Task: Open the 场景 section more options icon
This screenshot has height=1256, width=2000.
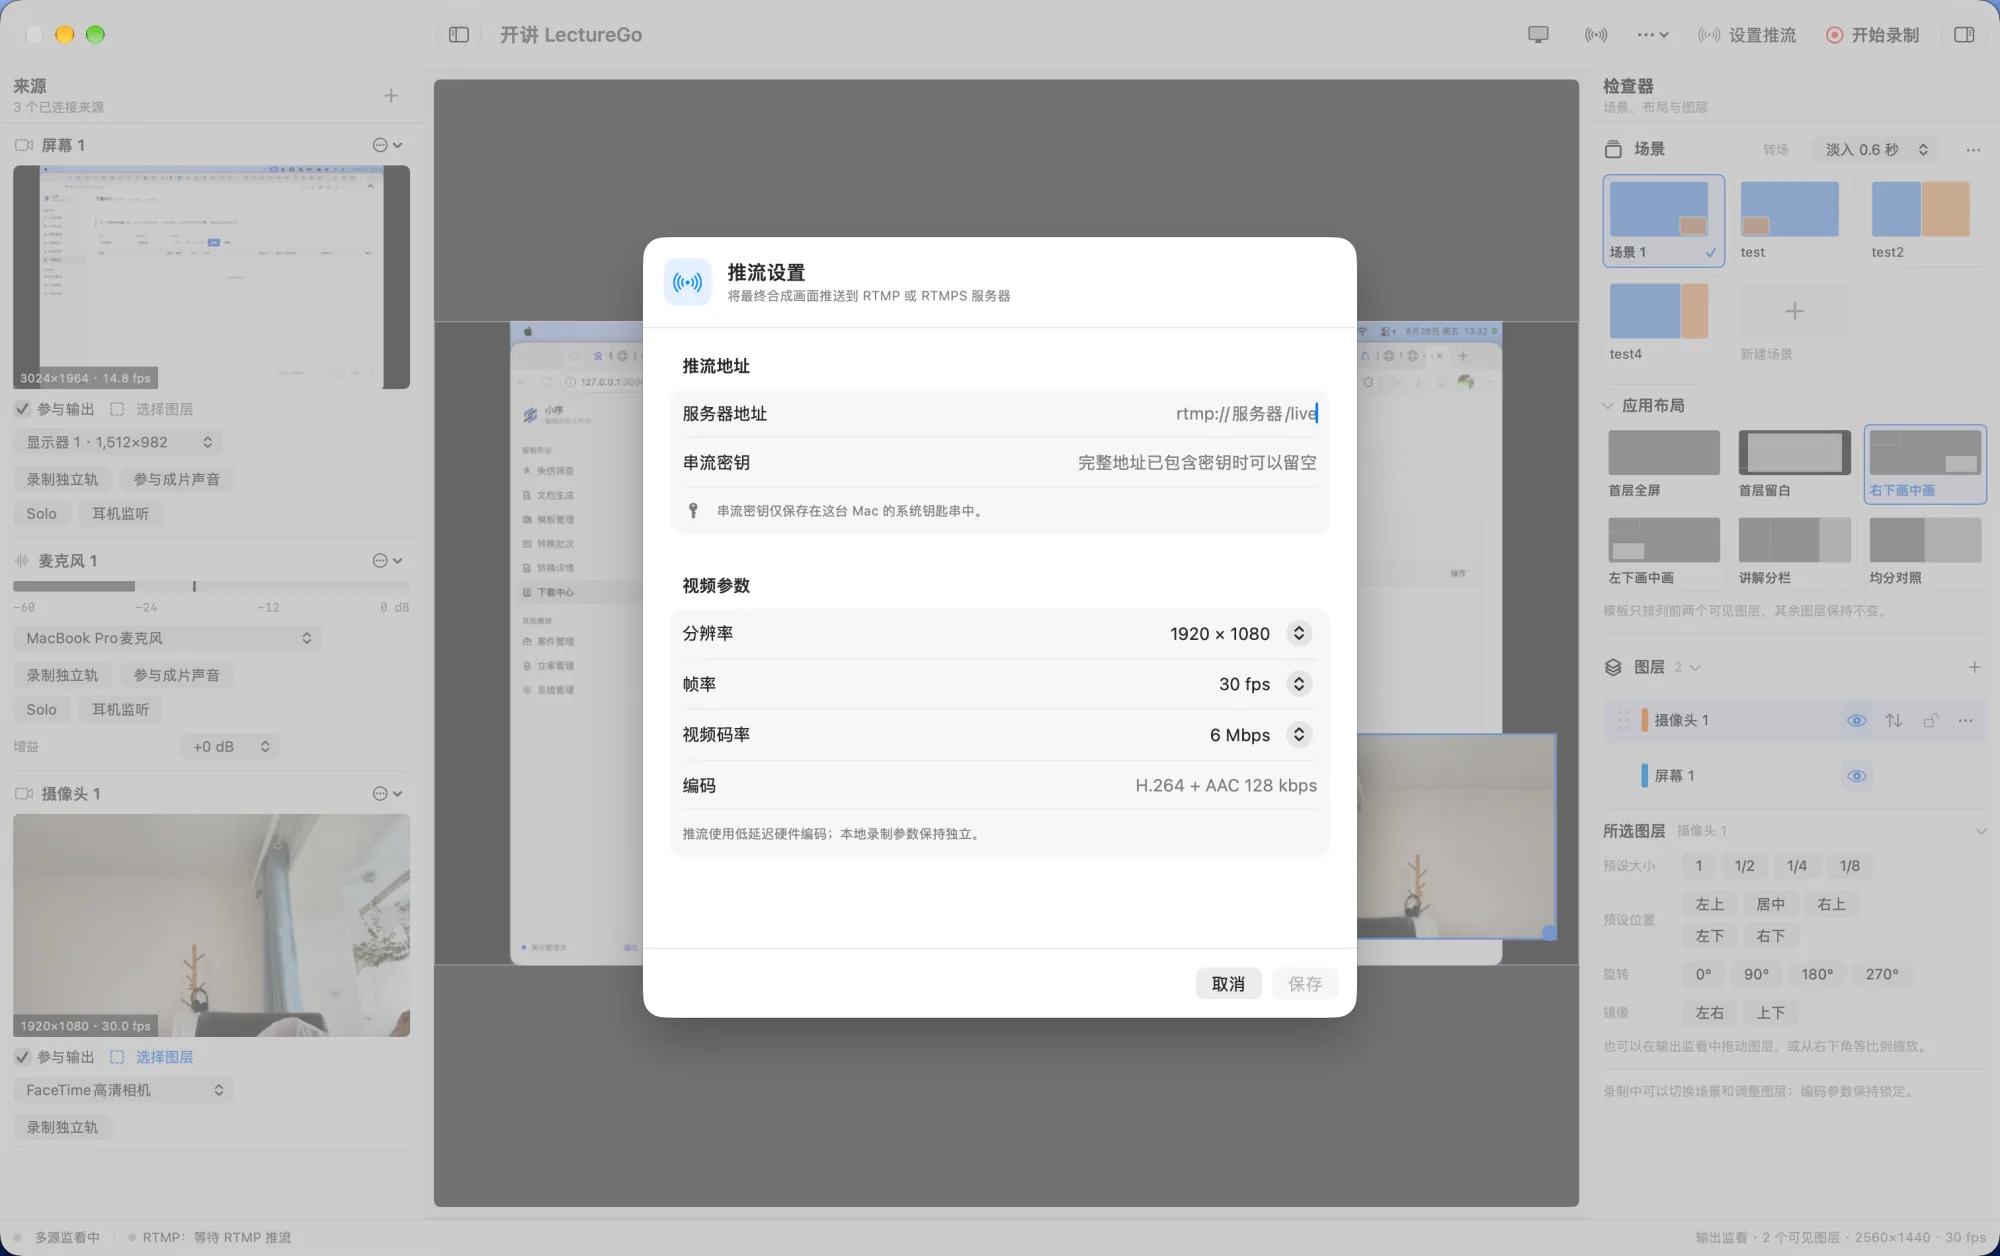Action: tap(1973, 150)
